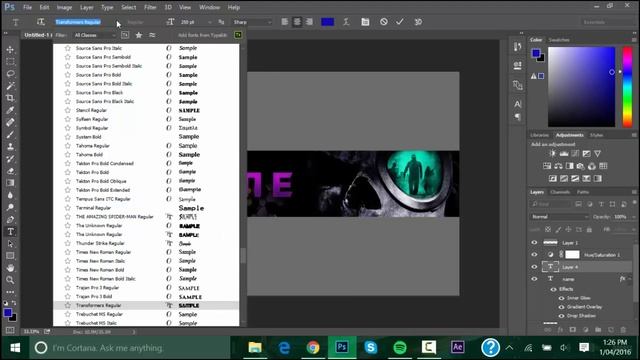Add Levels adjustment

(564, 153)
